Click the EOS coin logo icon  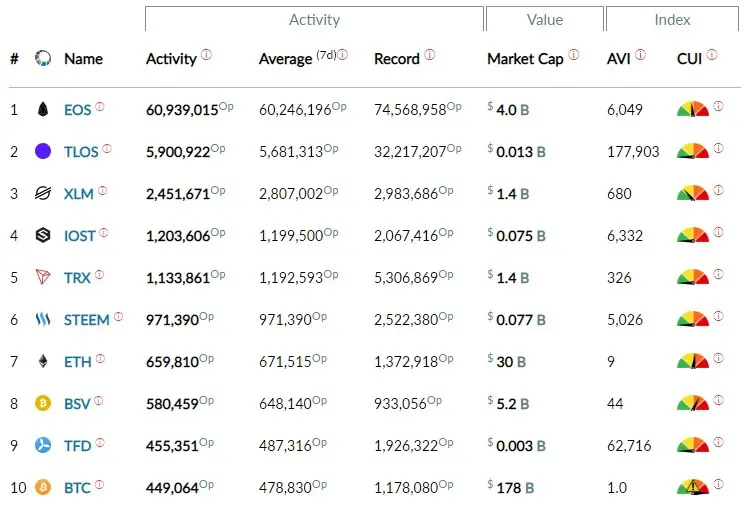(x=43, y=109)
